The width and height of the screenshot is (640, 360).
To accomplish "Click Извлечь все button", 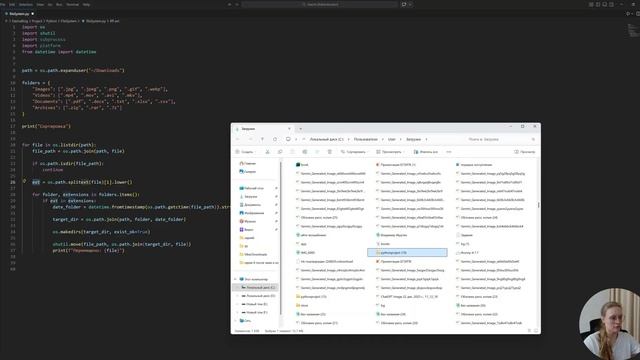I will coord(426,152).
